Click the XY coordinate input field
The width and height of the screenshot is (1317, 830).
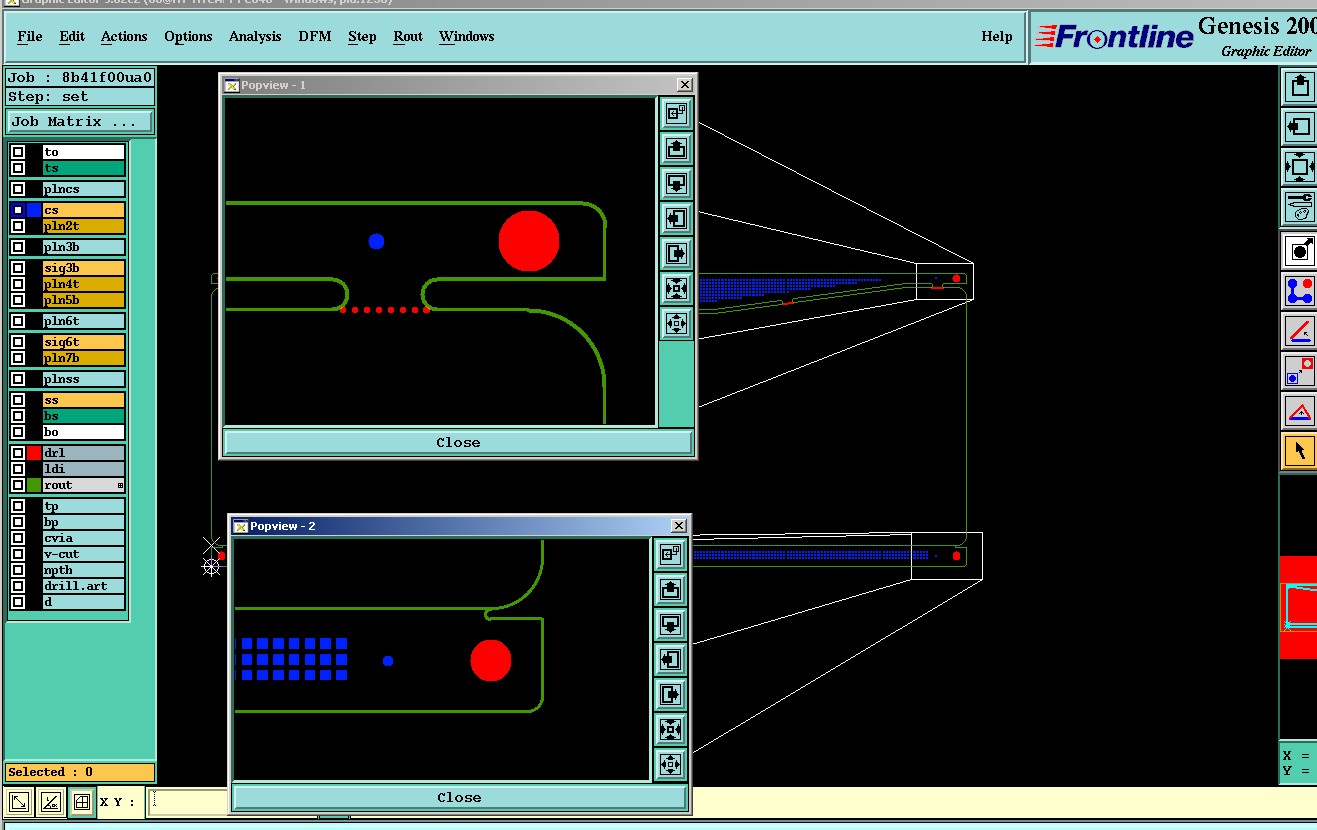point(190,802)
